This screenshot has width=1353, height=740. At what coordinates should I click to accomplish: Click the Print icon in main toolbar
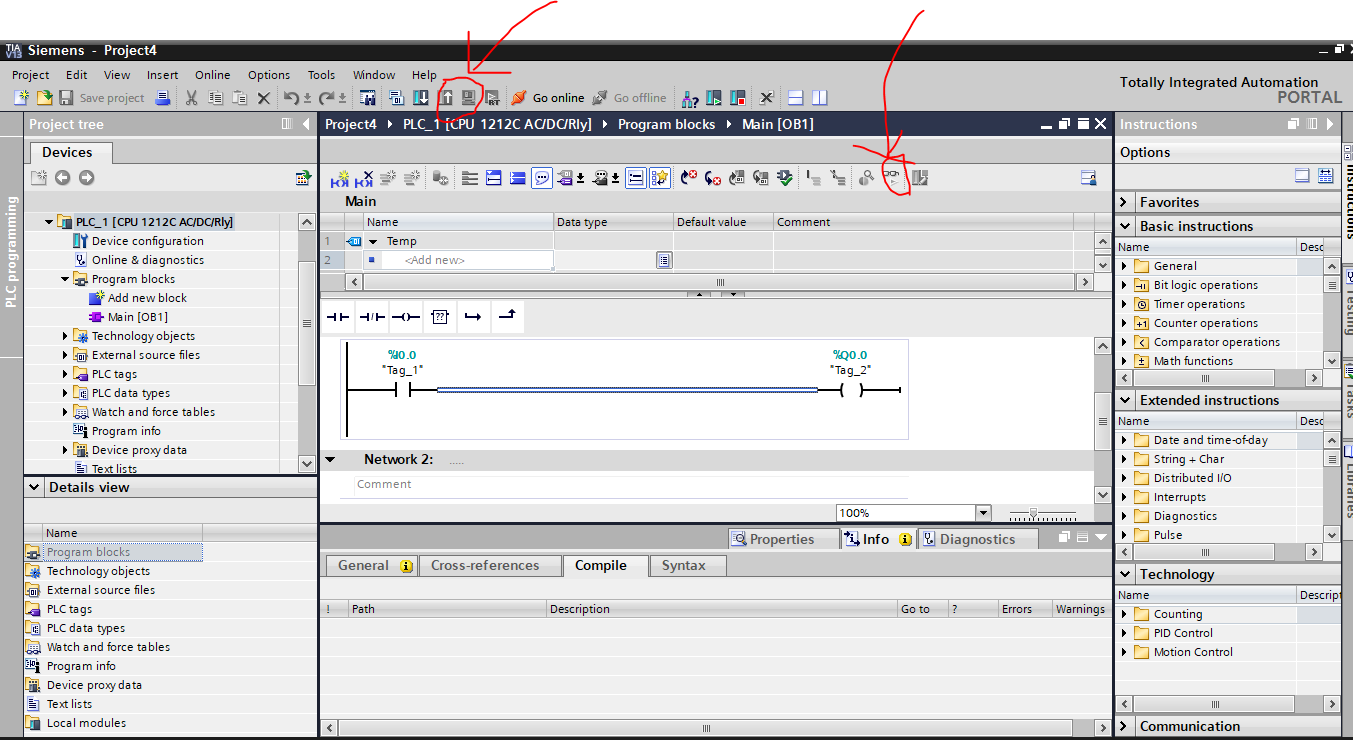click(x=162, y=98)
